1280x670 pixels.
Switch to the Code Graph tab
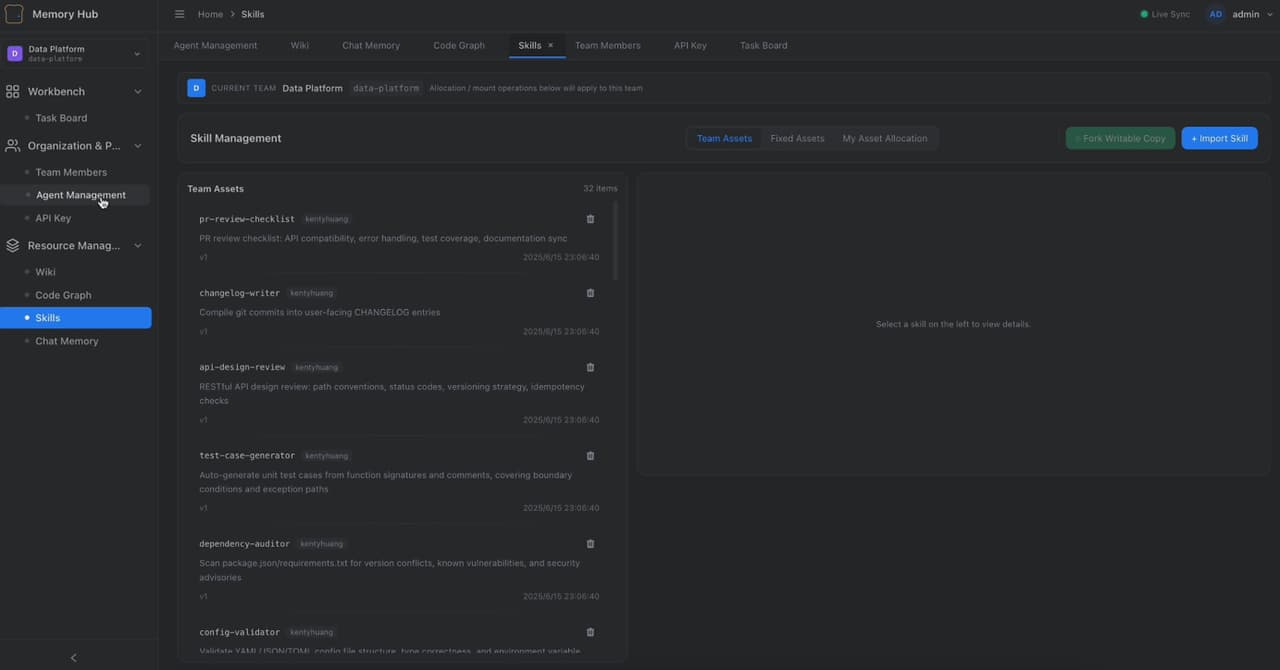[459, 45]
